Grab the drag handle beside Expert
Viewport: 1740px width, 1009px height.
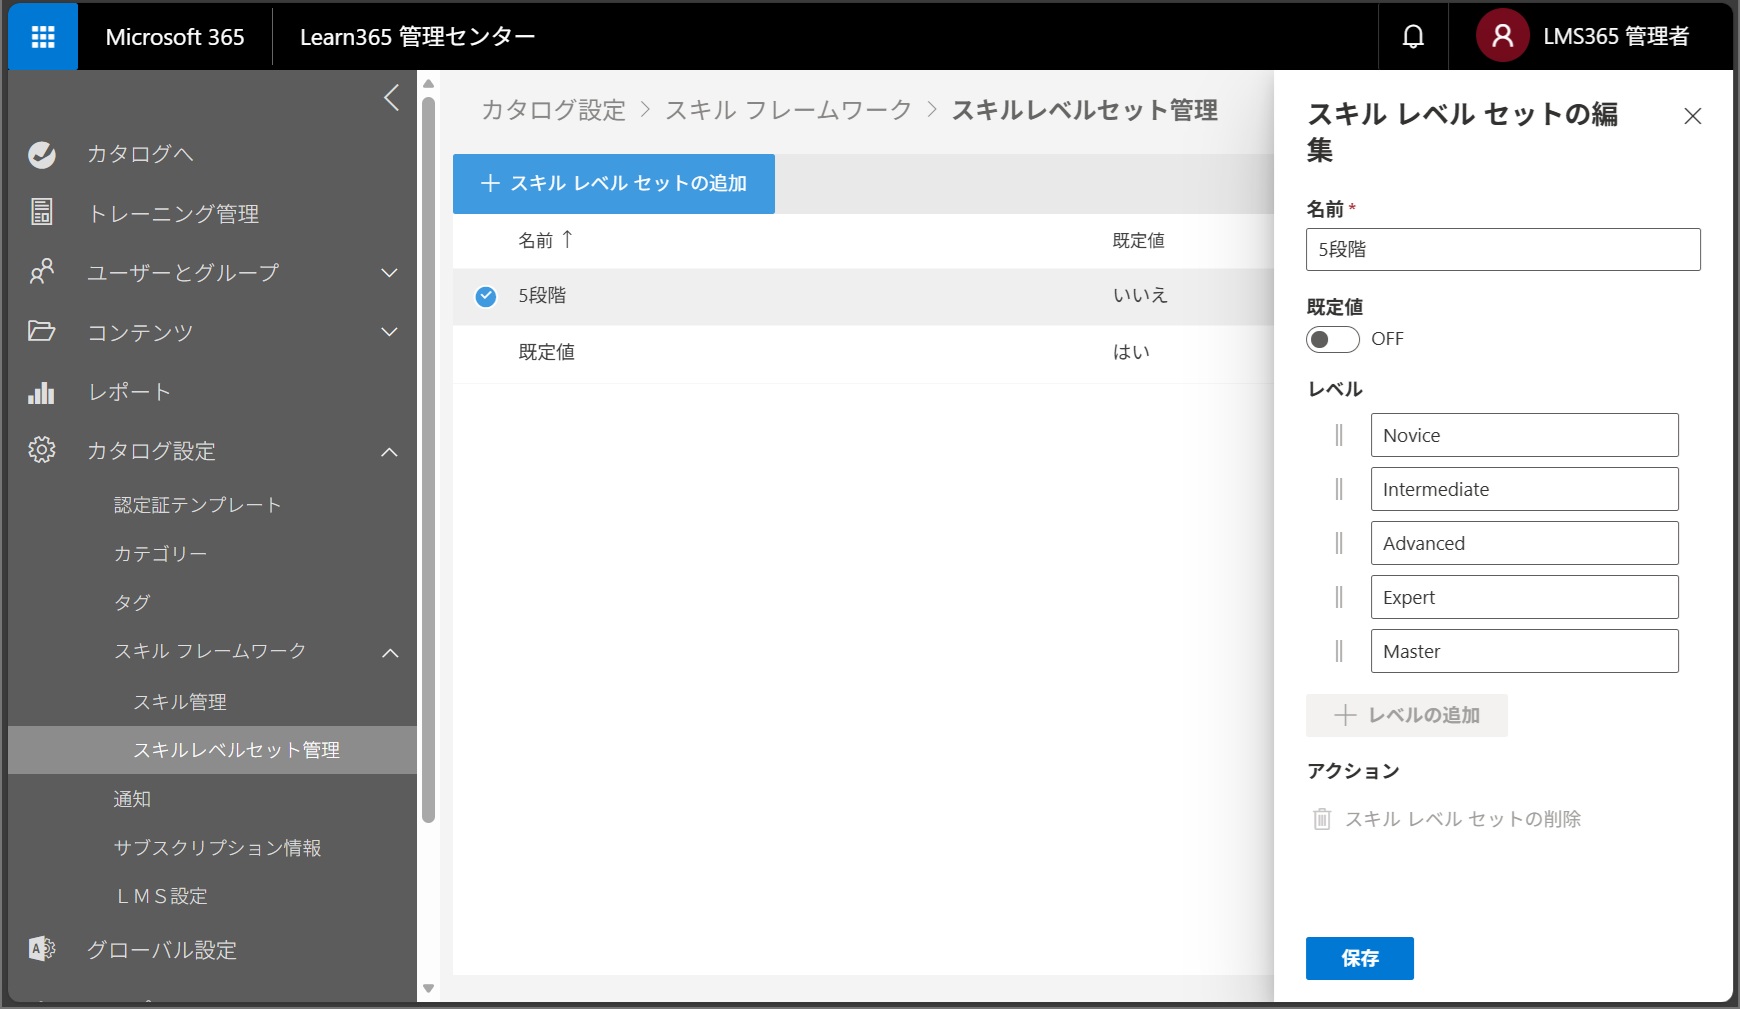pos(1339,597)
